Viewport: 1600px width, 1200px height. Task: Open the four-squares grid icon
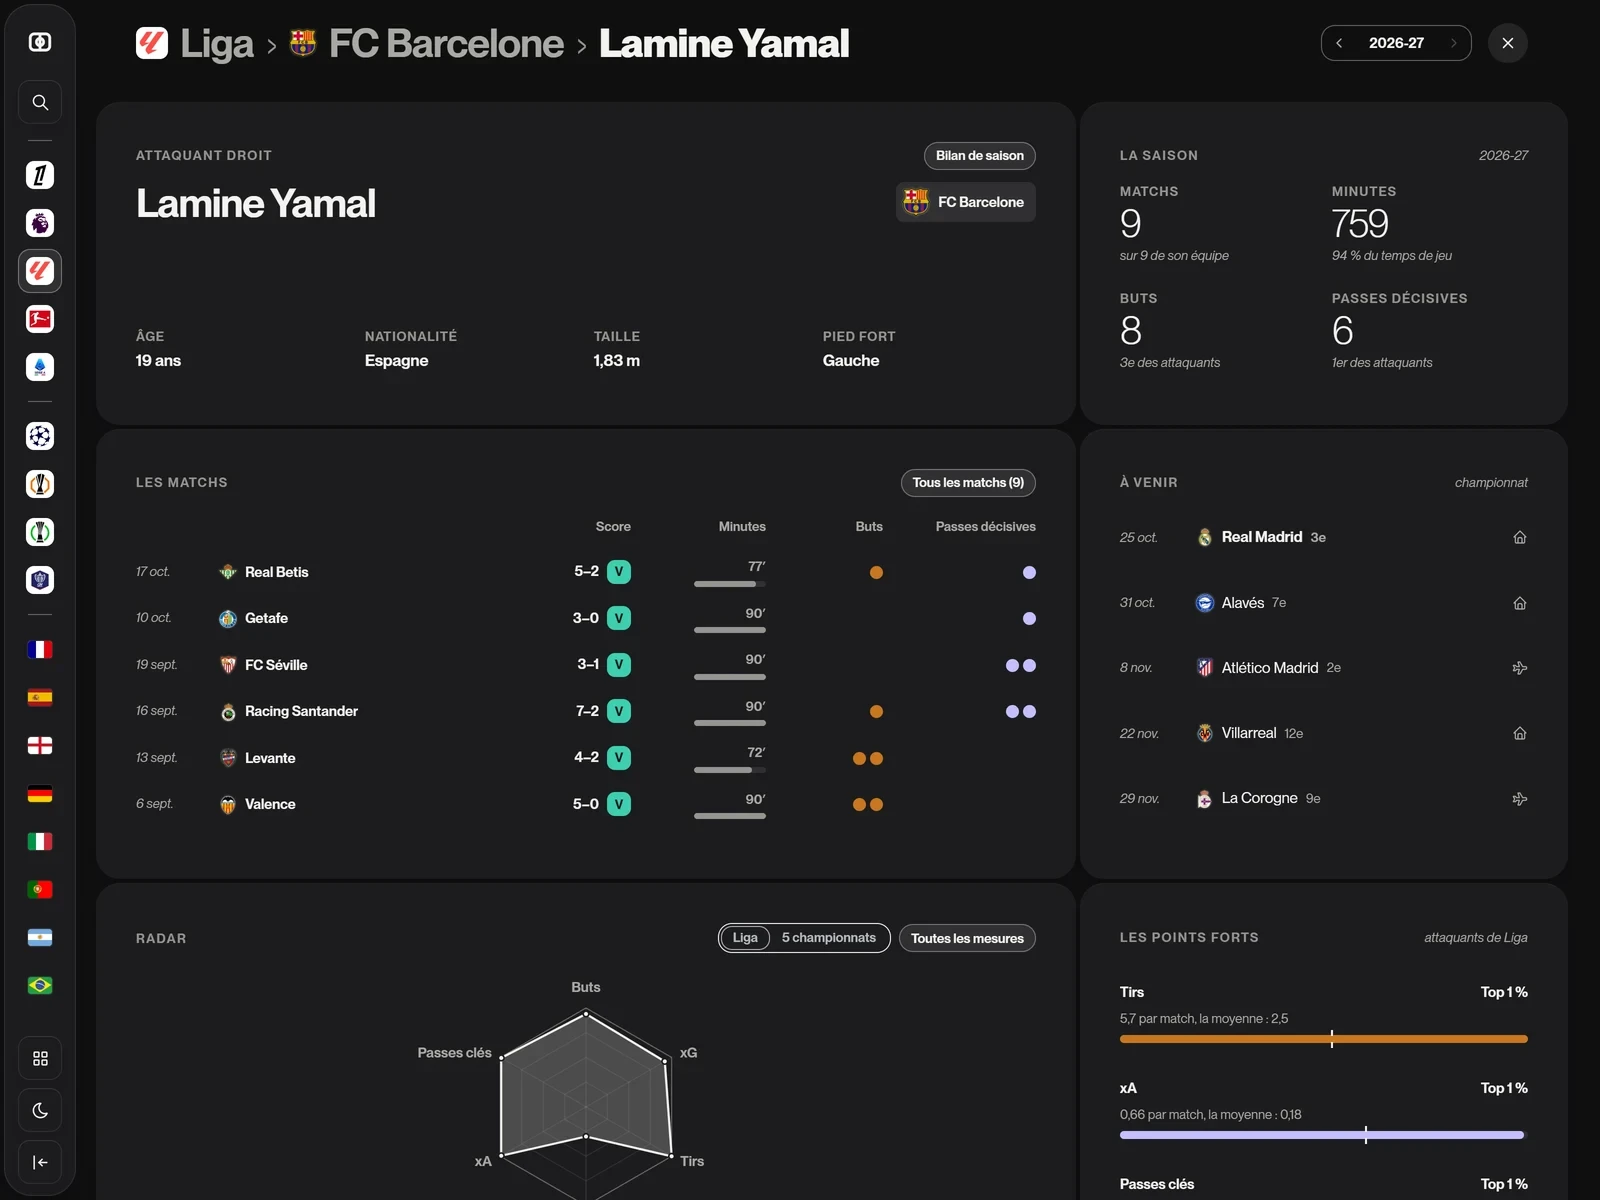40,1058
